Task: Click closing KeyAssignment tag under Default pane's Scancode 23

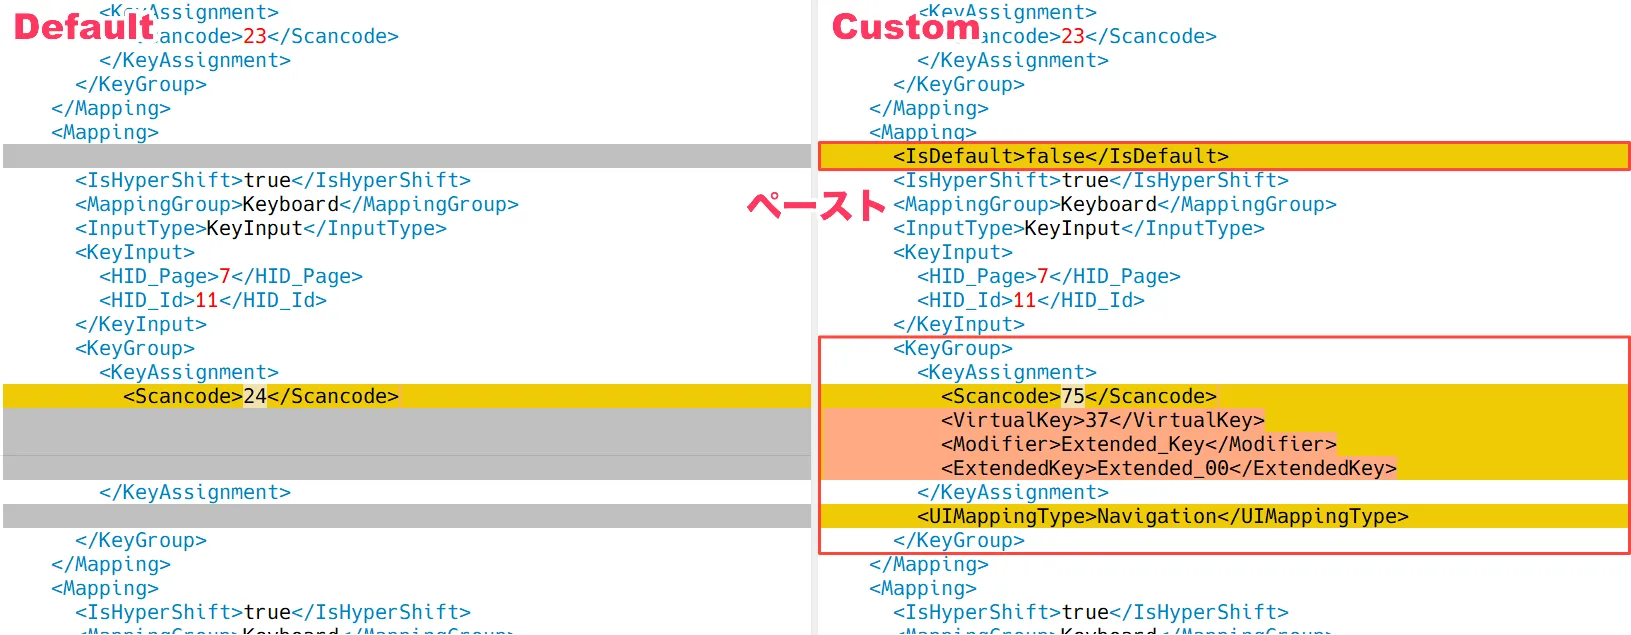Action: click(195, 60)
